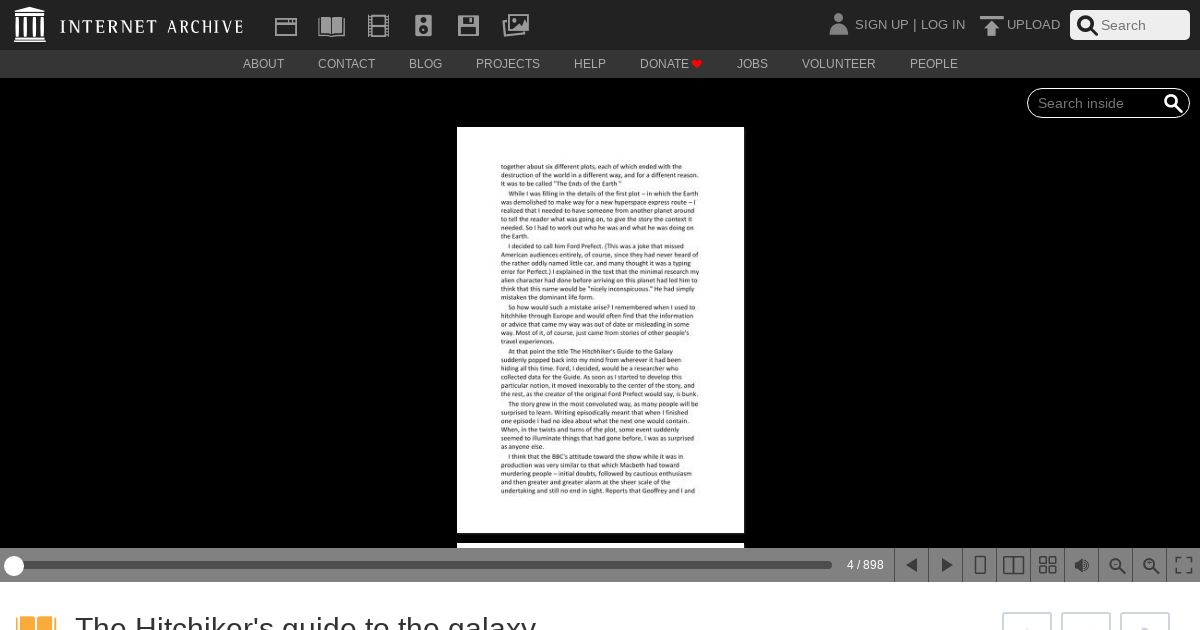Open the Images icon
This screenshot has width=1200, height=630.
click(515, 25)
